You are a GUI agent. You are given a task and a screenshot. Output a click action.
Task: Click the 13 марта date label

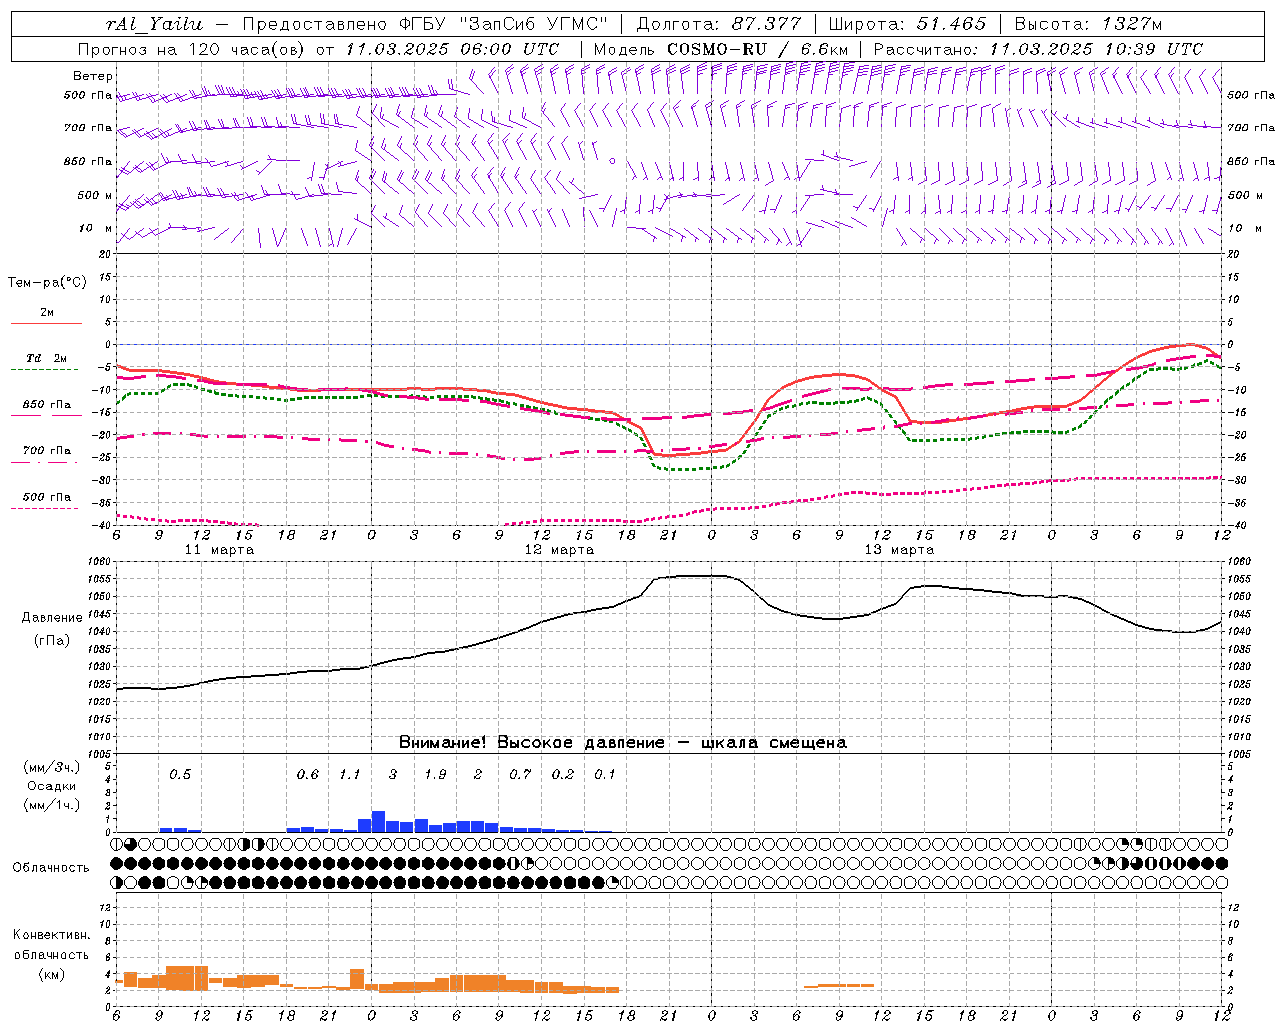point(899,550)
